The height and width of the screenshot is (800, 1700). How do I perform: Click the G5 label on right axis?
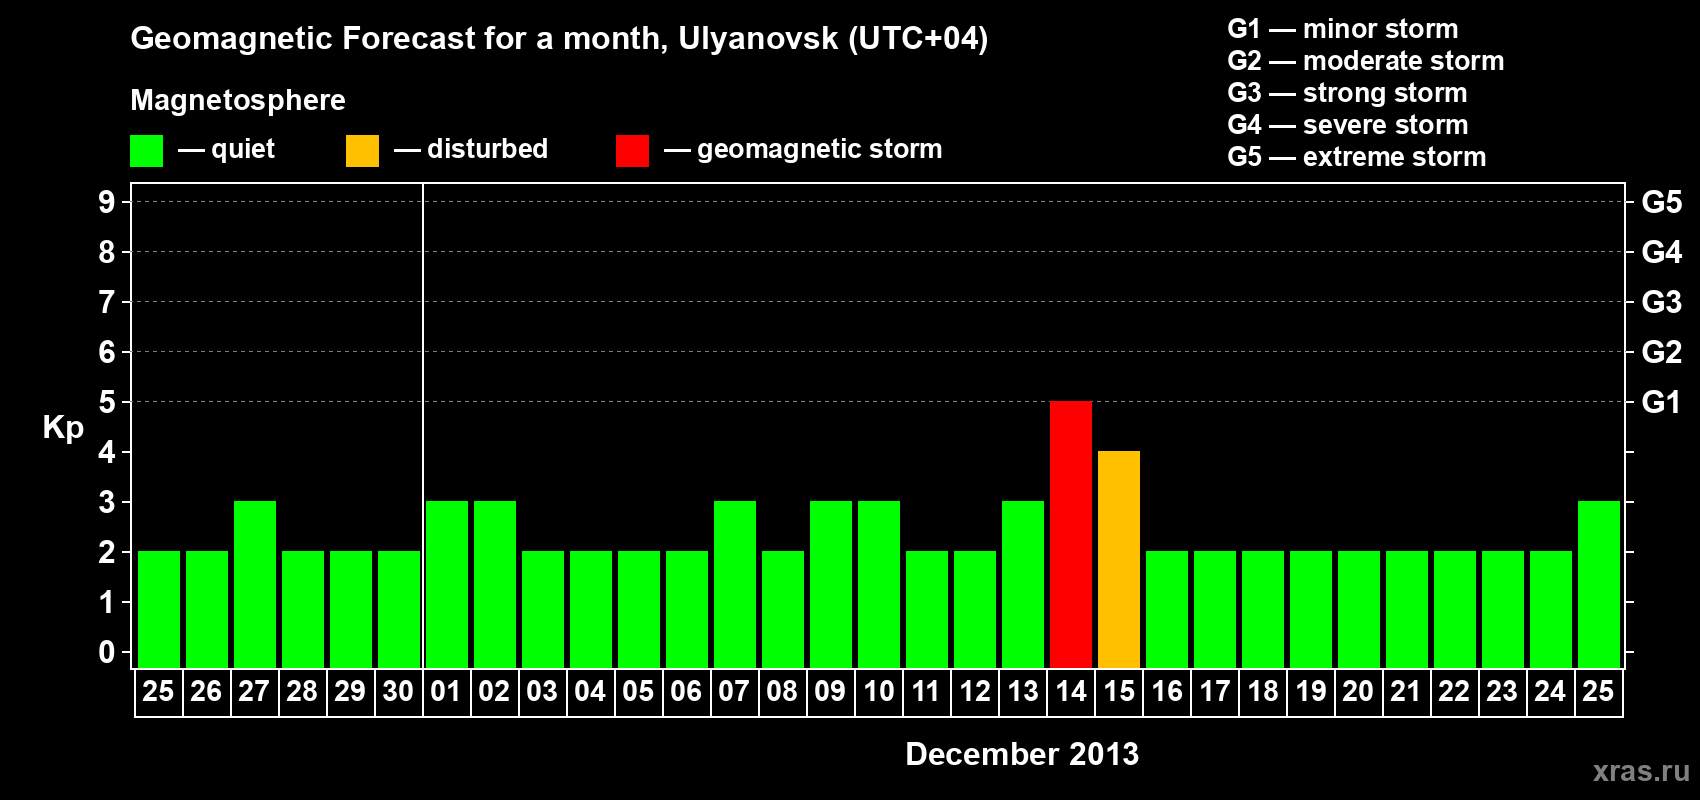click(1662, 202)
